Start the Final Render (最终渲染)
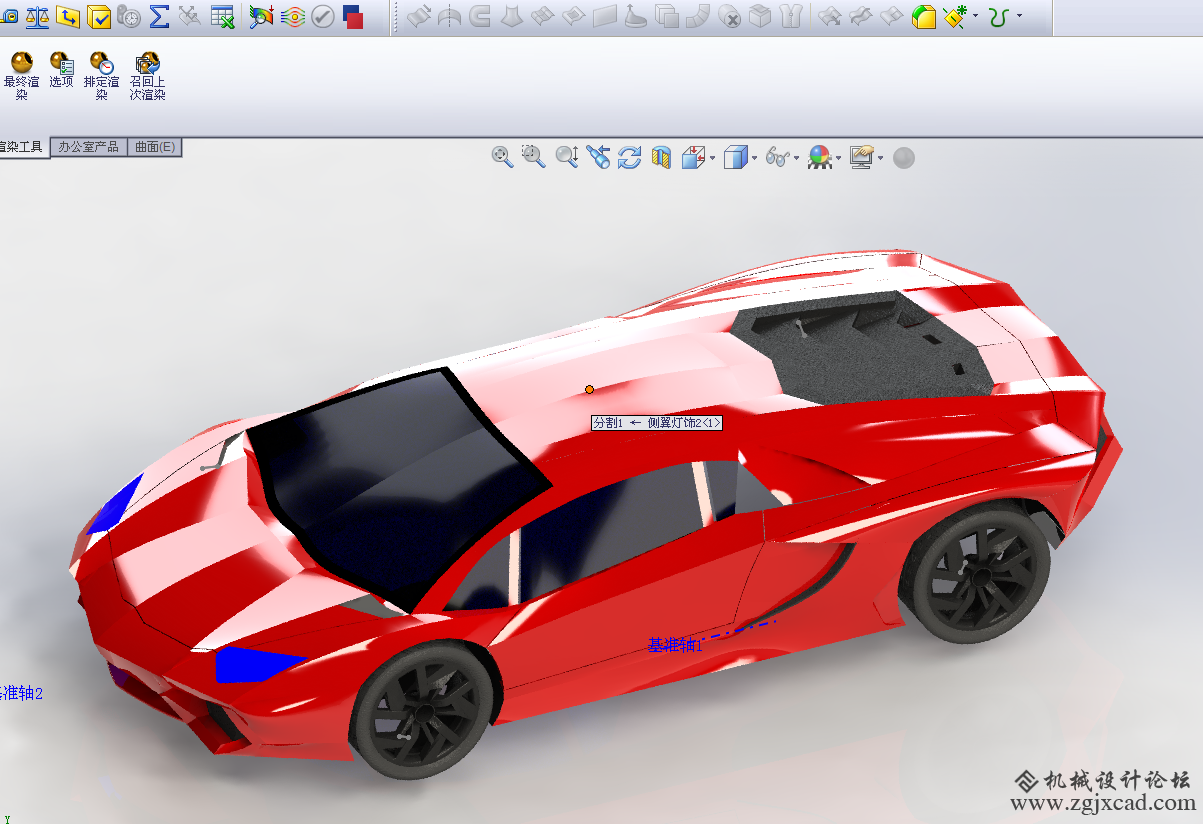Screen dimensions: 1203x824 [22, 76]
